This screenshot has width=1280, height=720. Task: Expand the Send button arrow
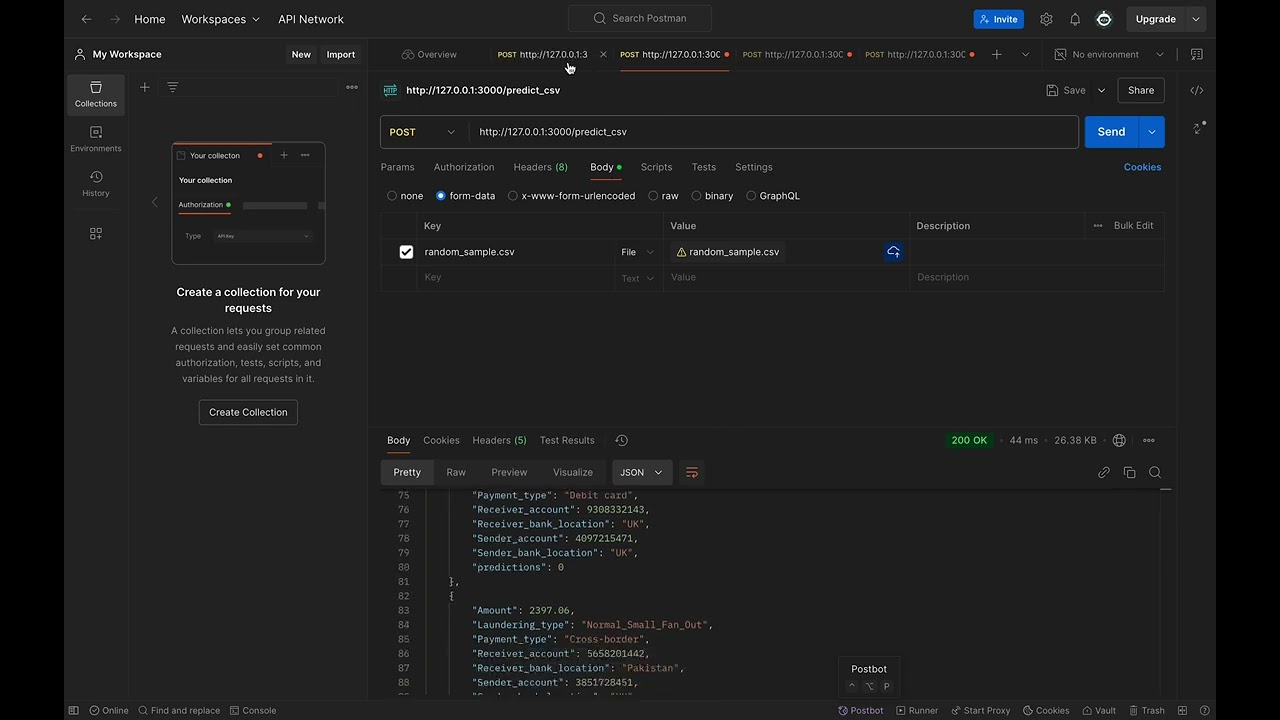pos(1151,132)
